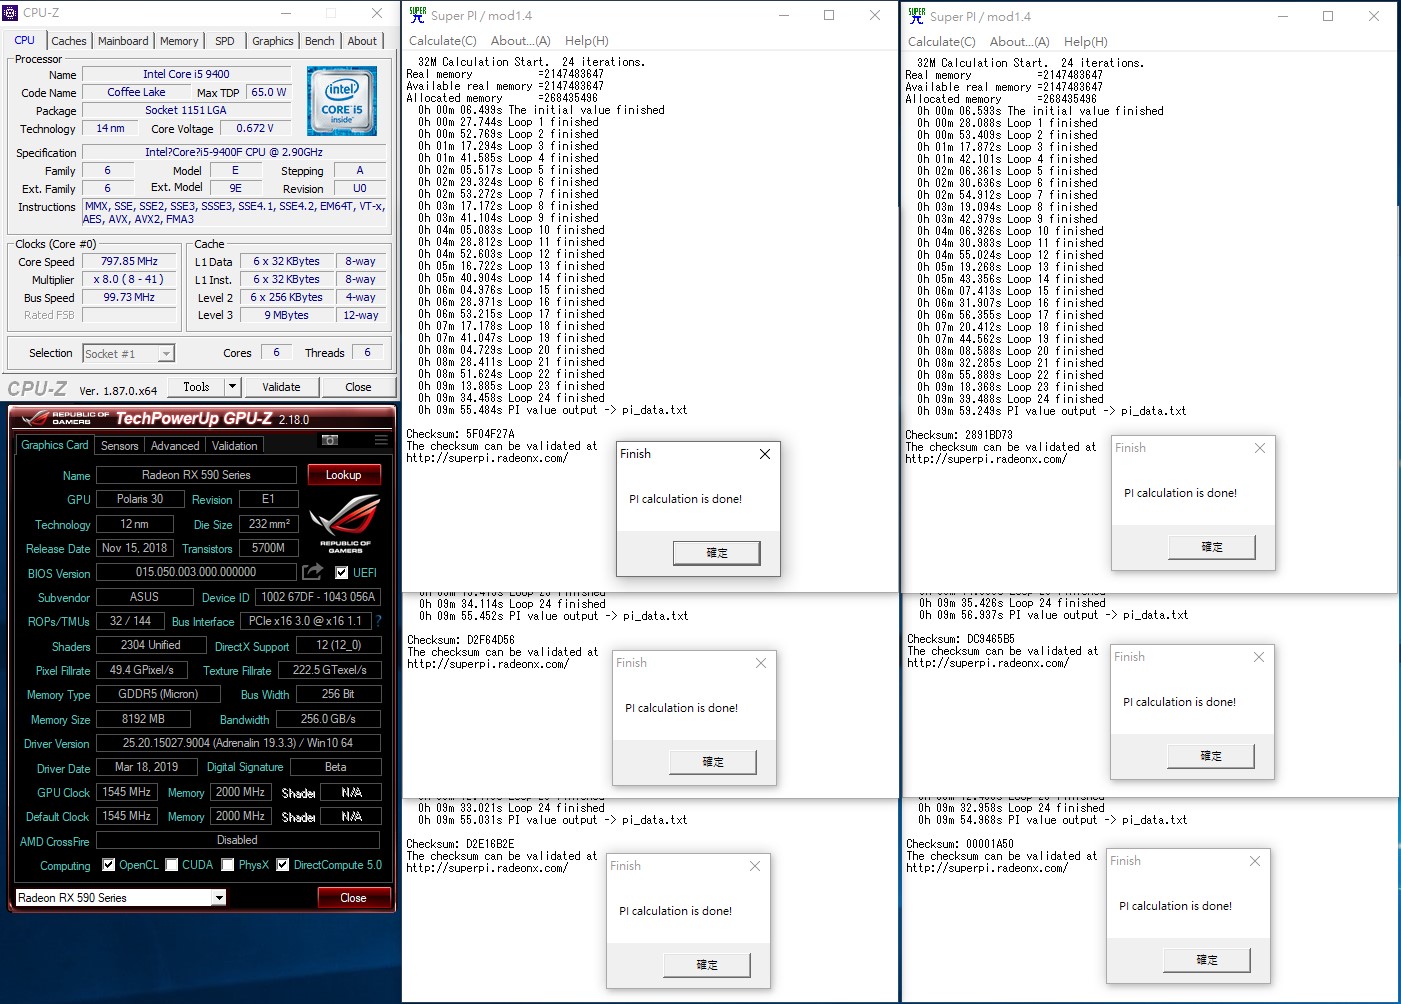Confirm the bottom-left Finish dialog OK button
Image resolution: width=1401 pixels, height=1004 pixels.
[707, 965]
